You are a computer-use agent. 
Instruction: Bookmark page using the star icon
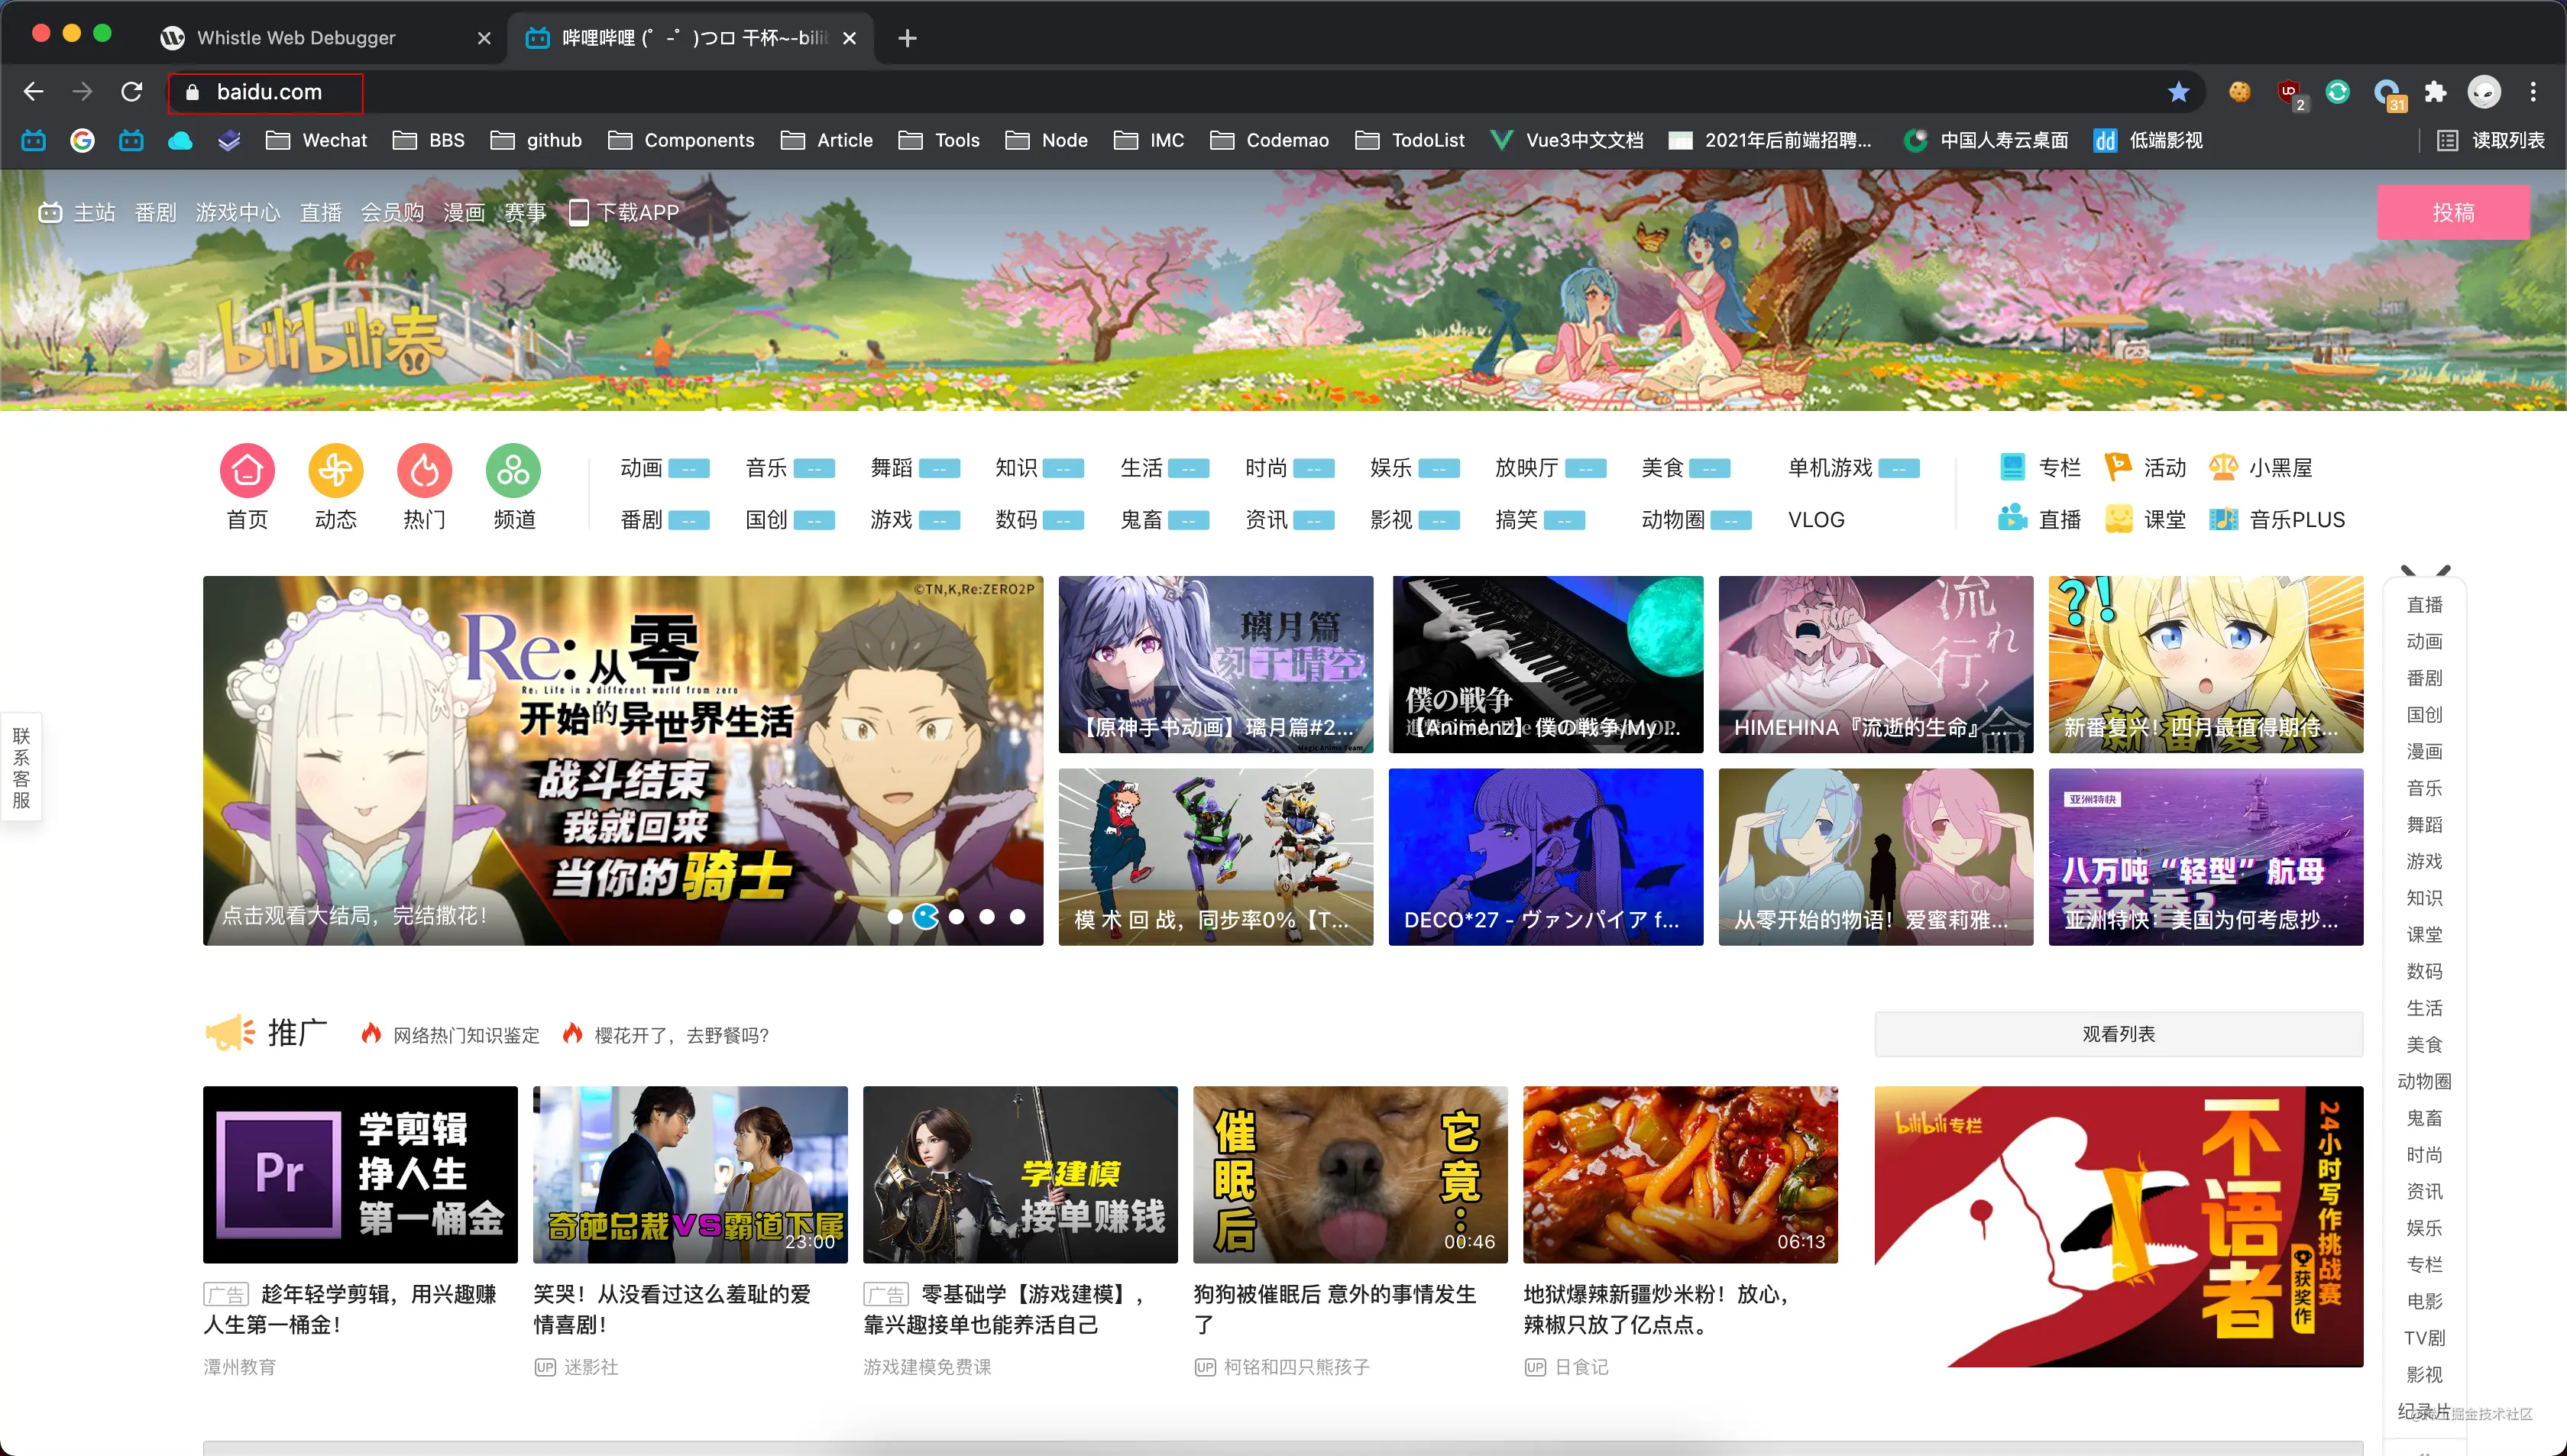point(2178,92)
